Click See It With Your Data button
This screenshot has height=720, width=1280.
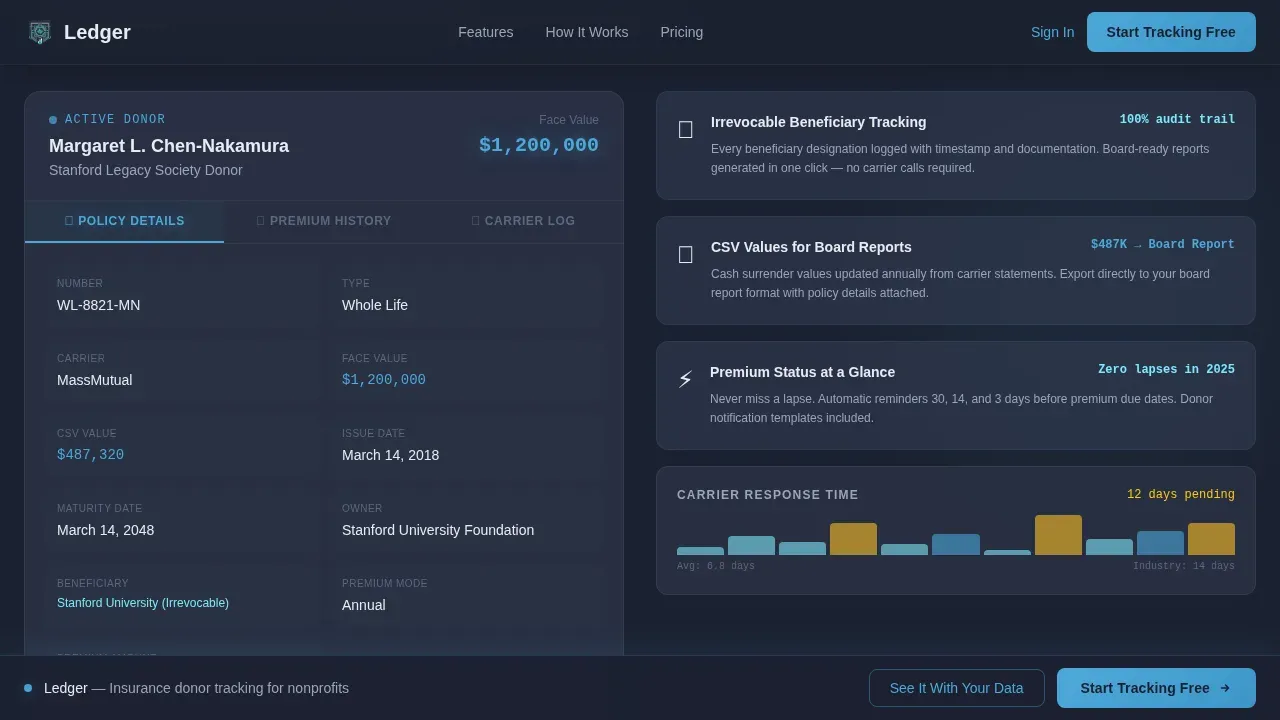[957, 688]
